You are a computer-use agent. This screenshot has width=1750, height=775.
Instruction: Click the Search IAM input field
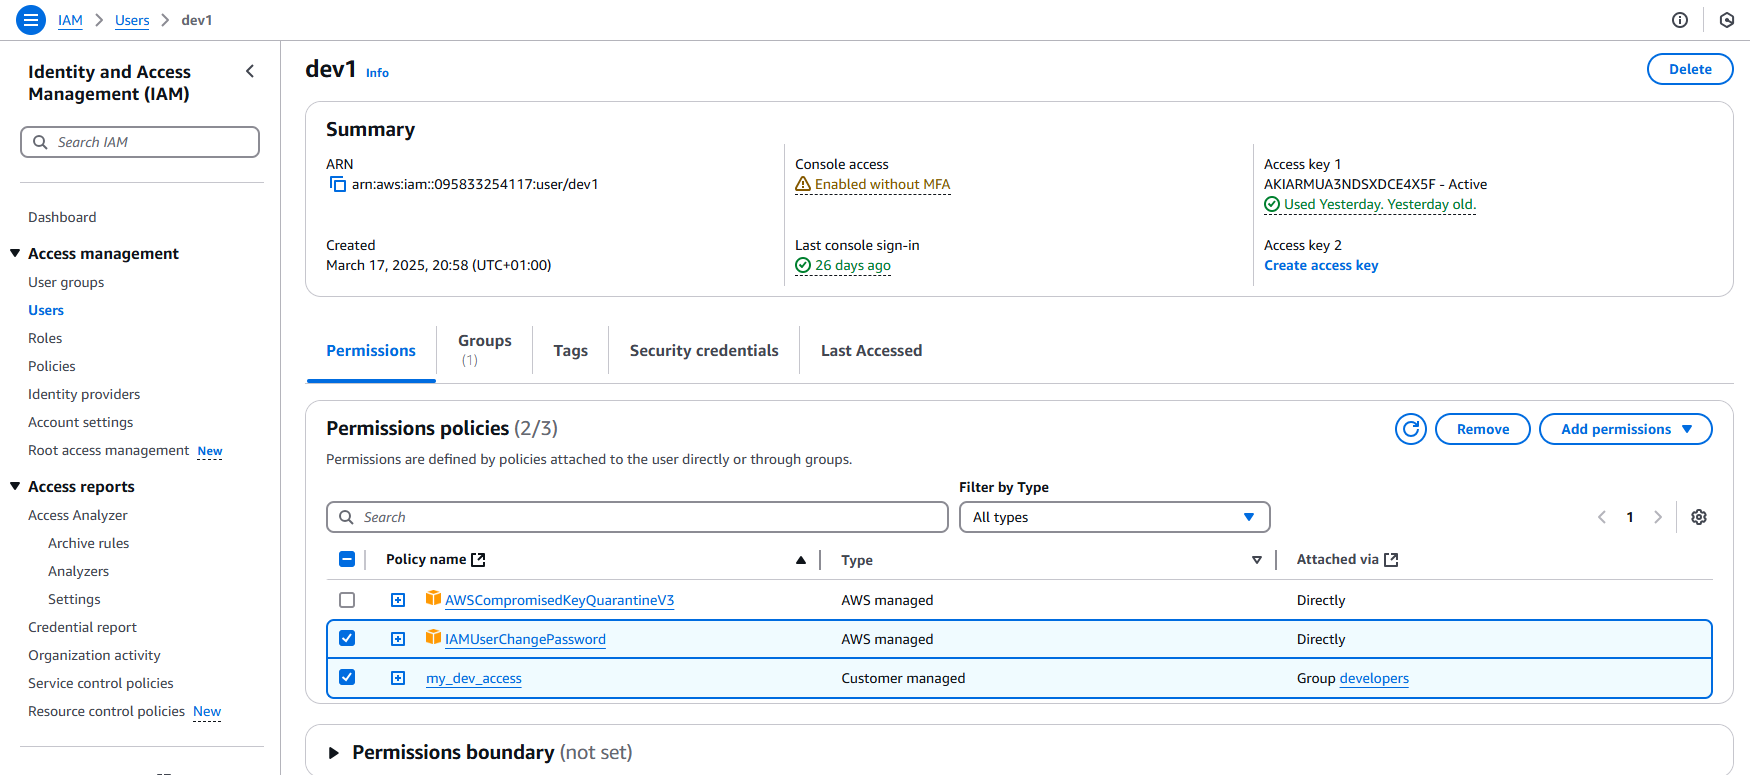click(x=140, y=142)
